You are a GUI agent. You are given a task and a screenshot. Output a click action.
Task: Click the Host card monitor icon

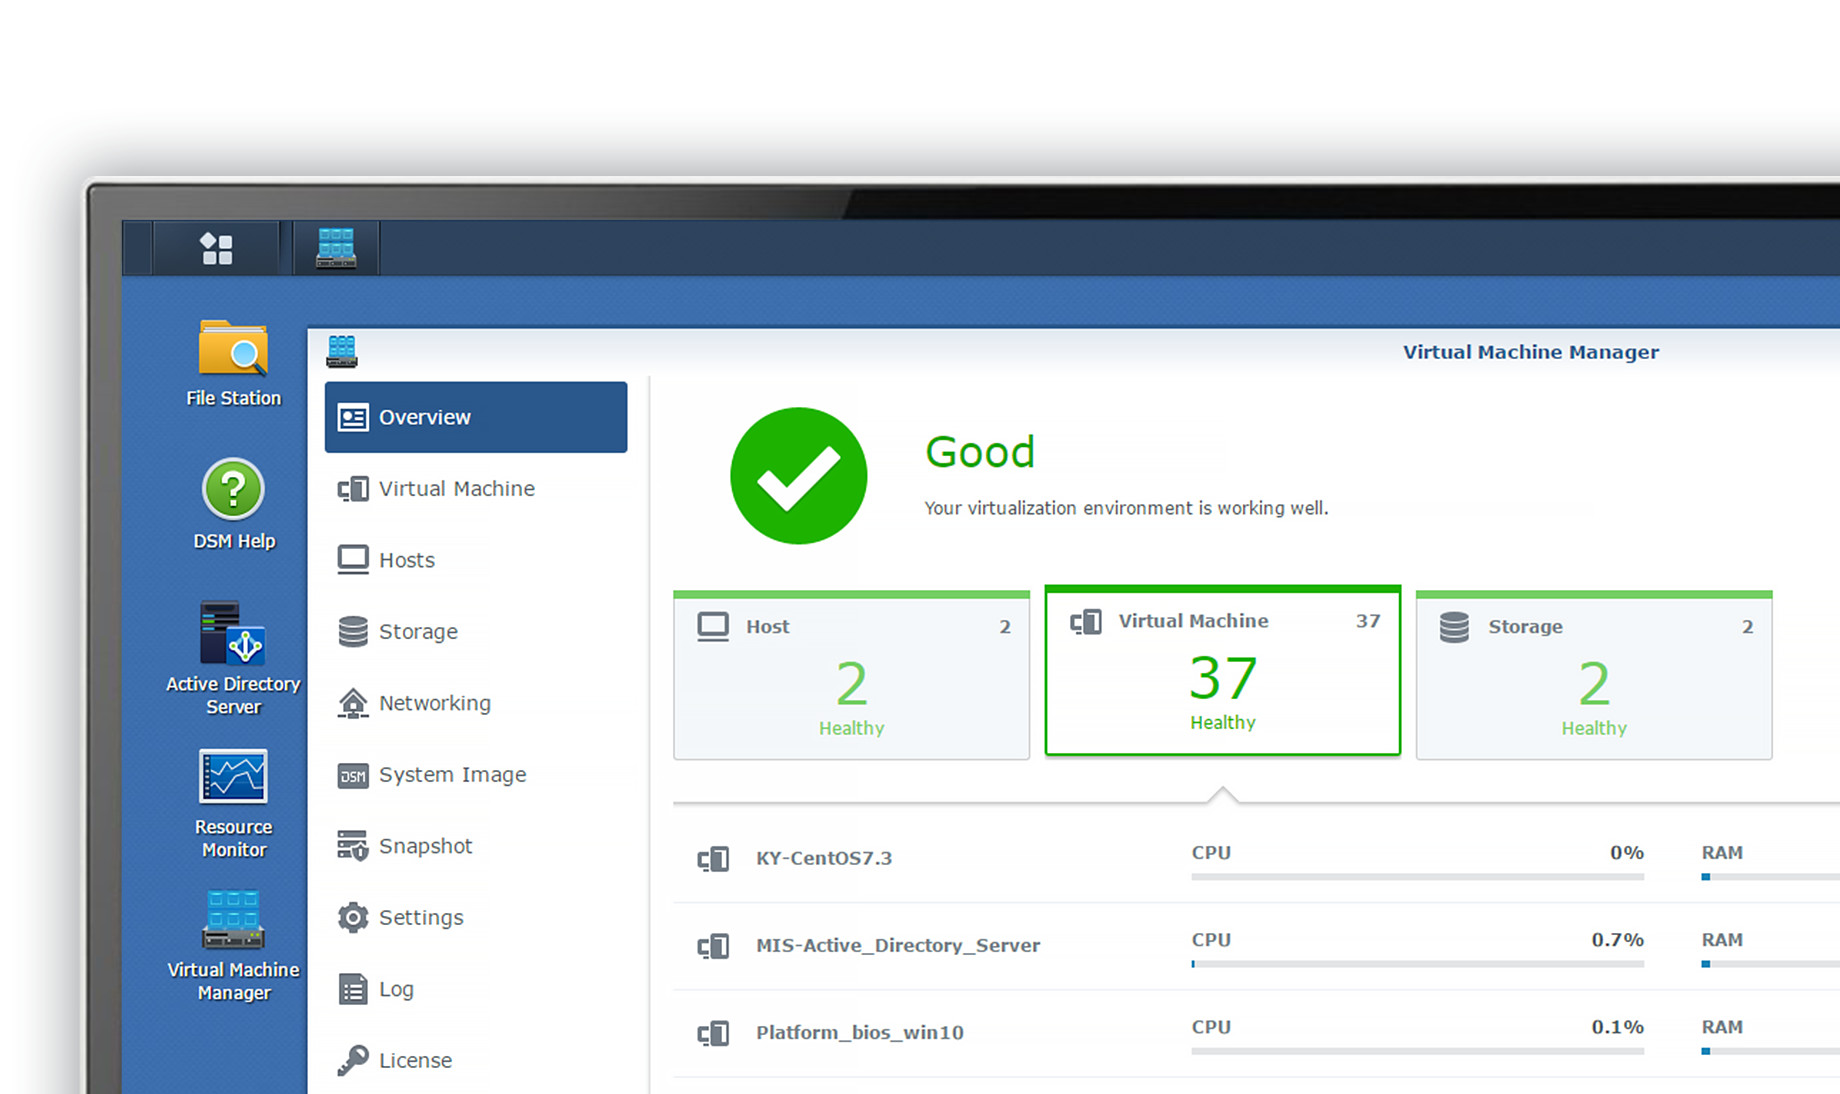(713, 627)
